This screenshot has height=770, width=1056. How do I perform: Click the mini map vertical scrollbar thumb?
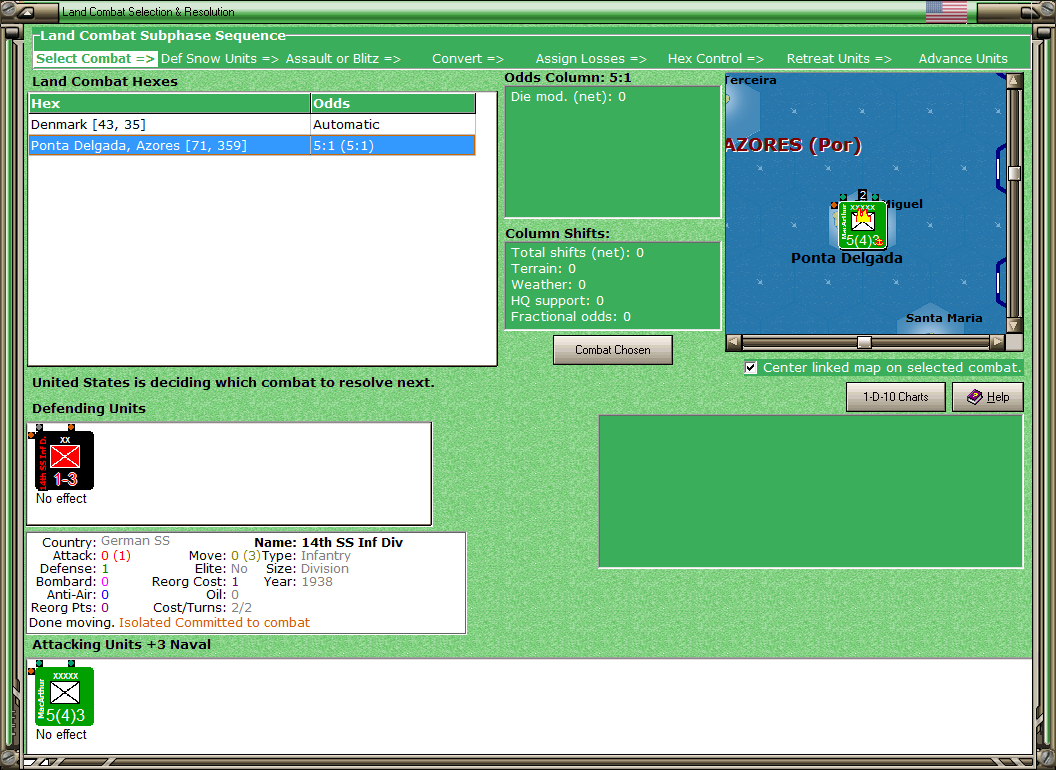click(x=1014, y=173)
